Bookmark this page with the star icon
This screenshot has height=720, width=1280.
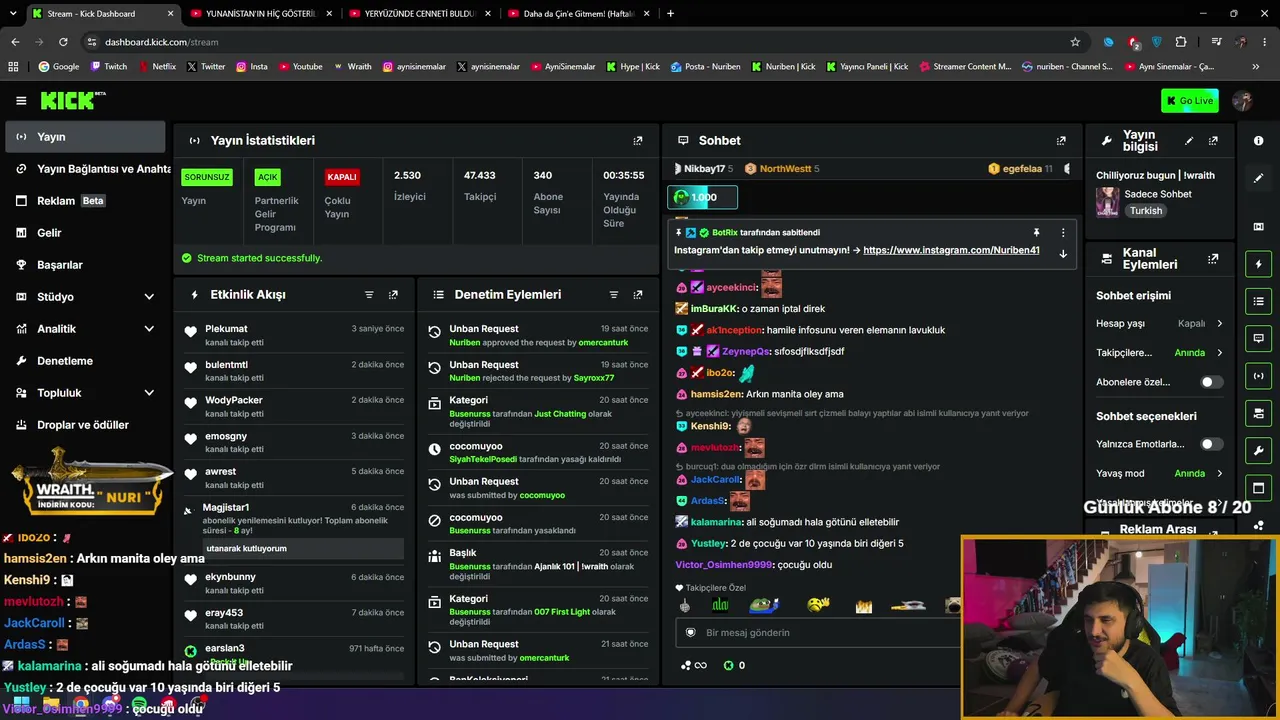[1075, 42]
